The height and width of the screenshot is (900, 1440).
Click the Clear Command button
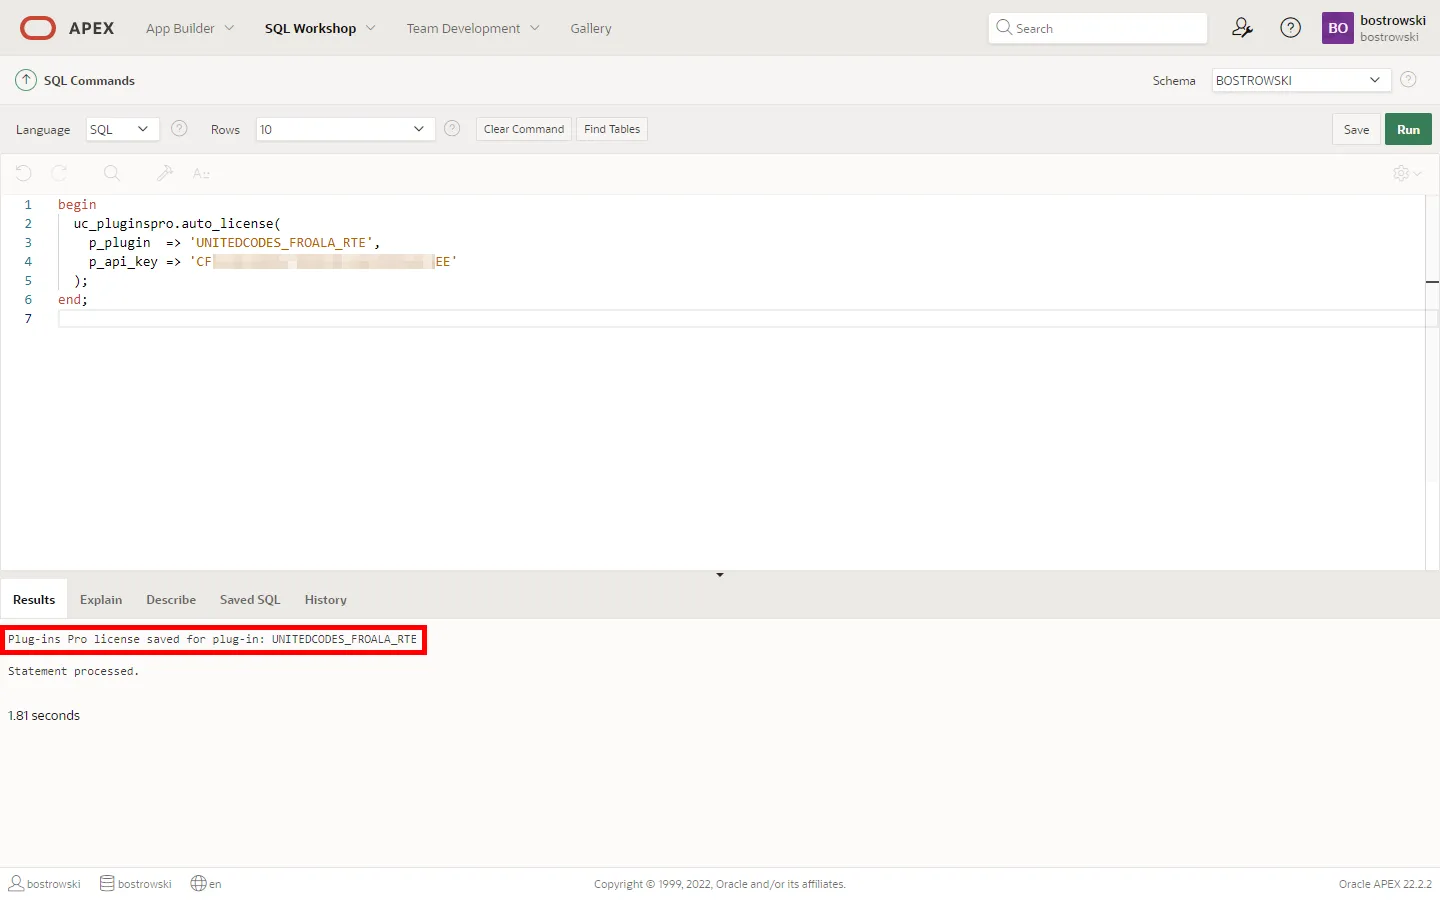(523, 129)
